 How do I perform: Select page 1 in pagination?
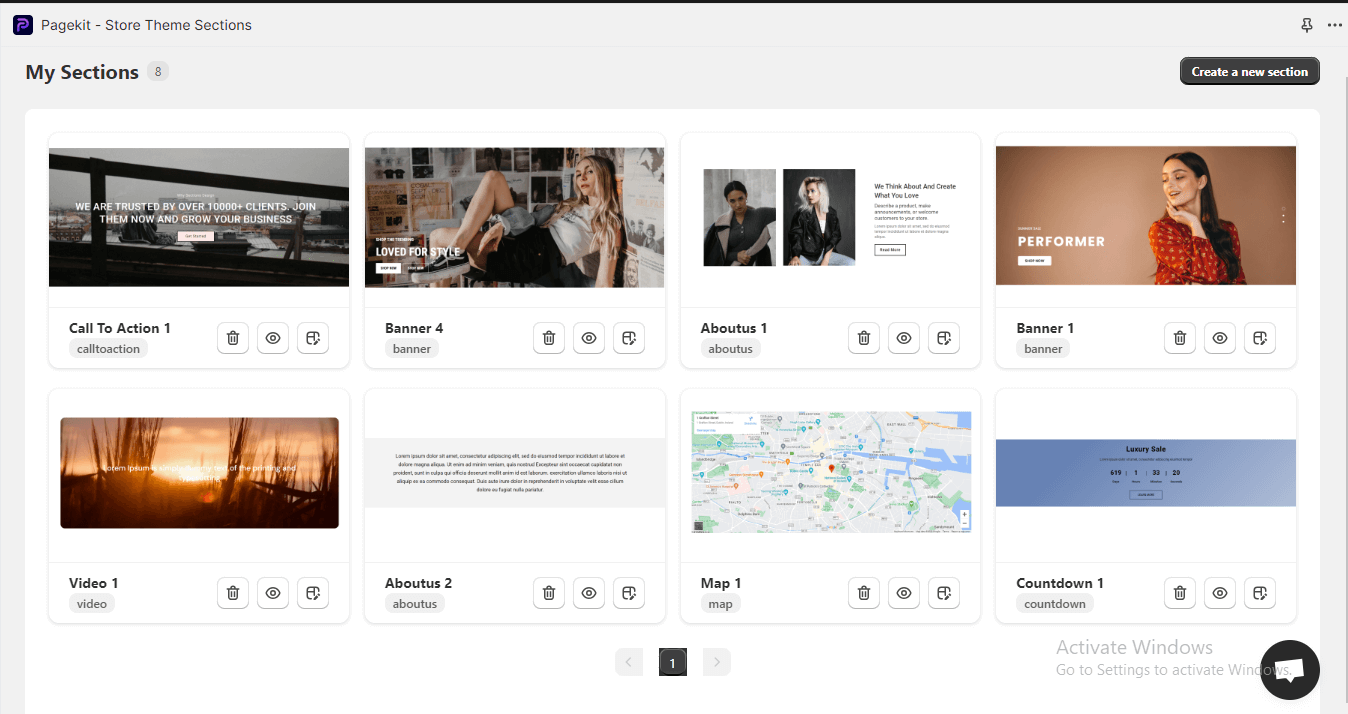tap(673, 662)
